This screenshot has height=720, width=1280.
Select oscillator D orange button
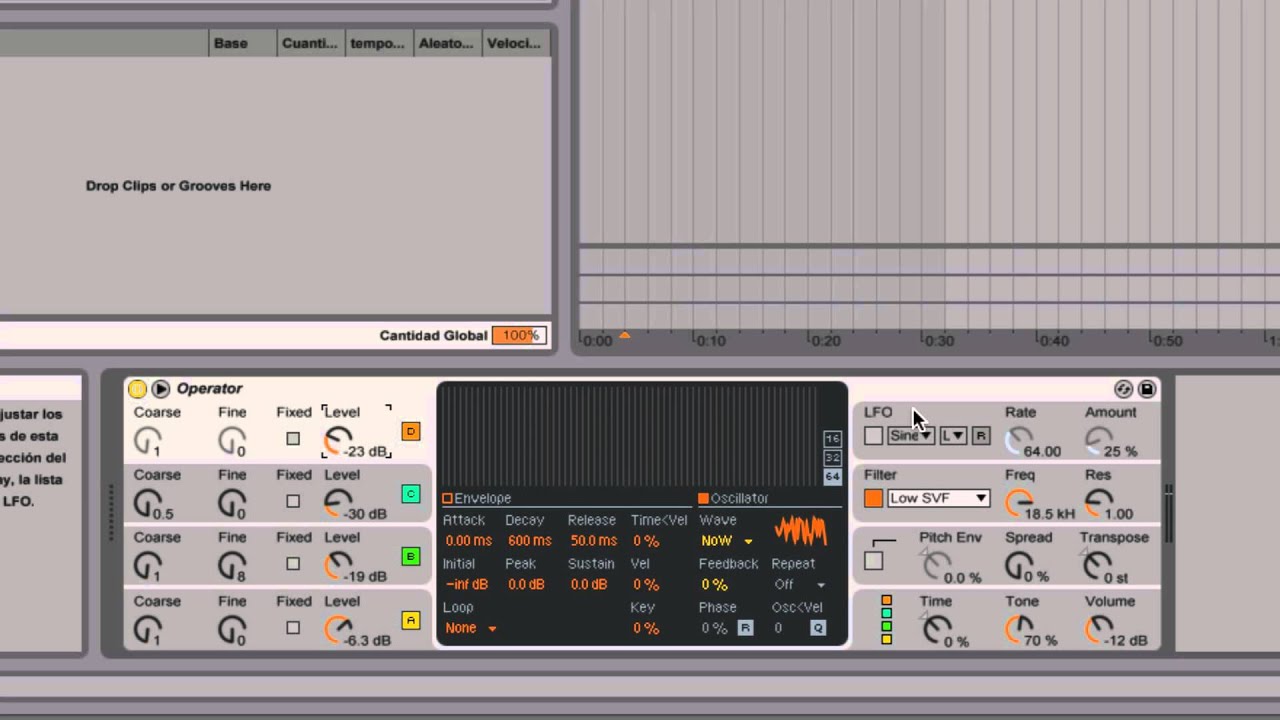(x=410, y=431)
